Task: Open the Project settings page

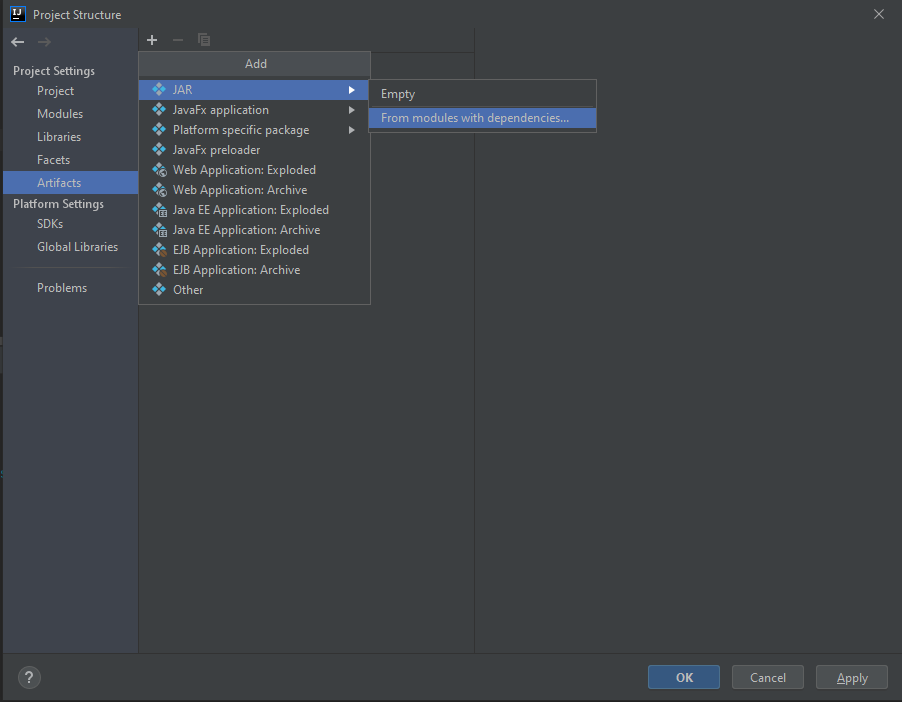Action: point(70,91)
